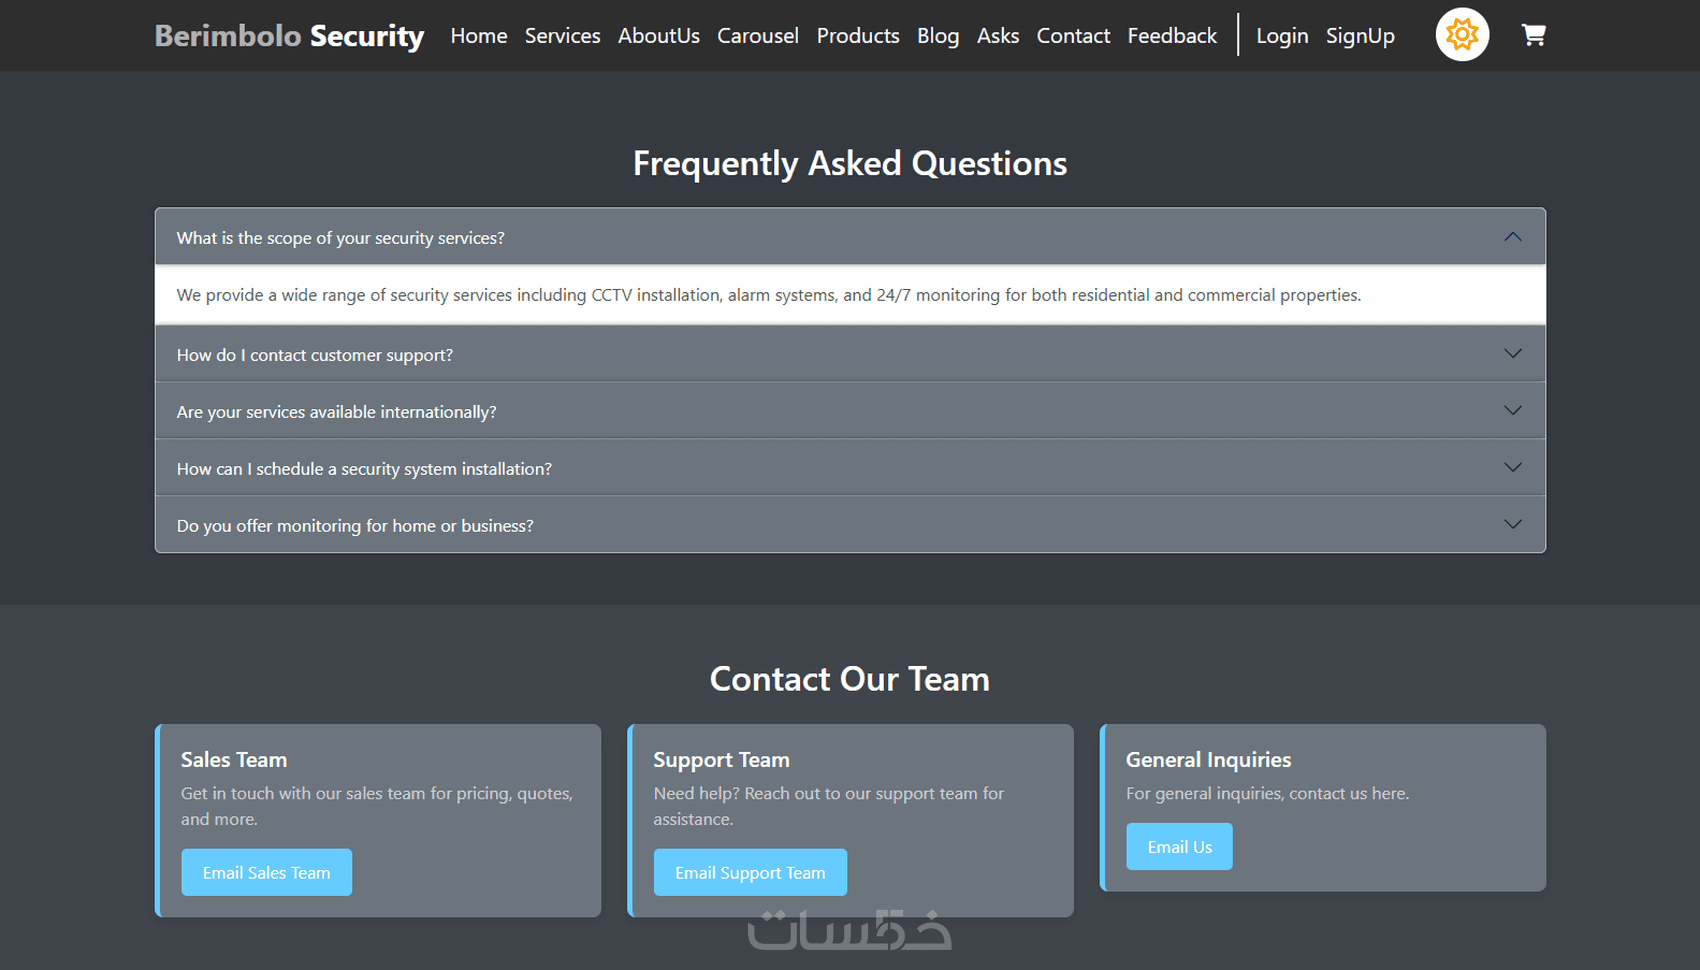Screen dimensions: 1700x970
Task: Click the Feedback nav link
Action: [x=1171, y=36]
